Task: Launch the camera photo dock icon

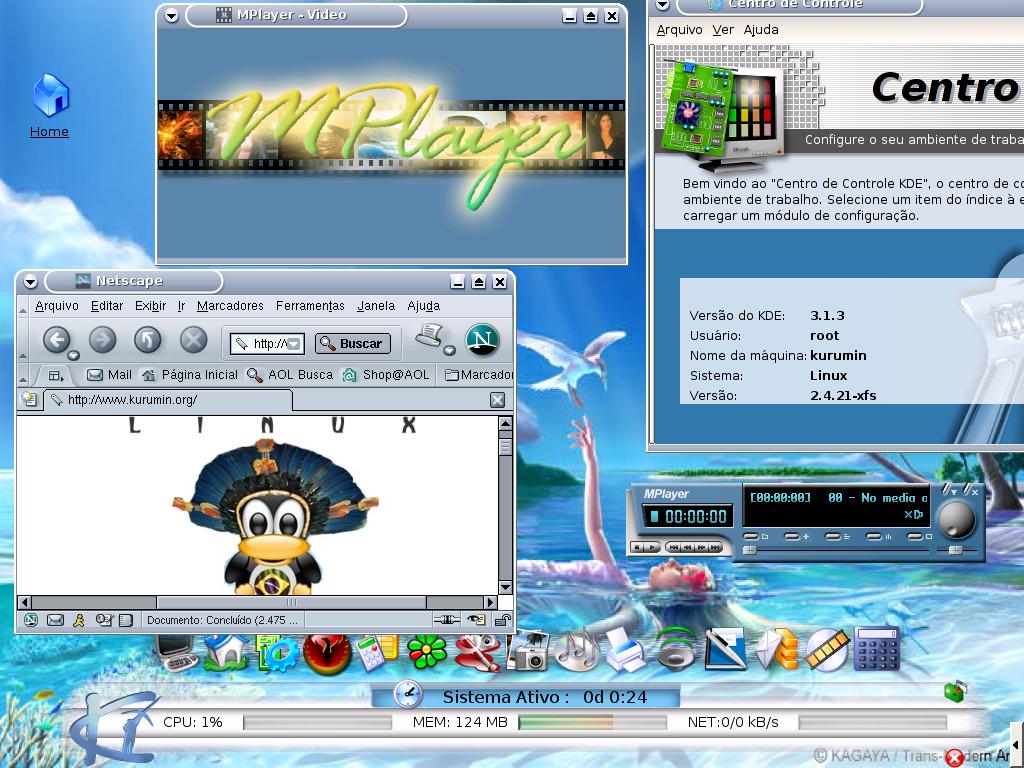Action: click(528, 651)
